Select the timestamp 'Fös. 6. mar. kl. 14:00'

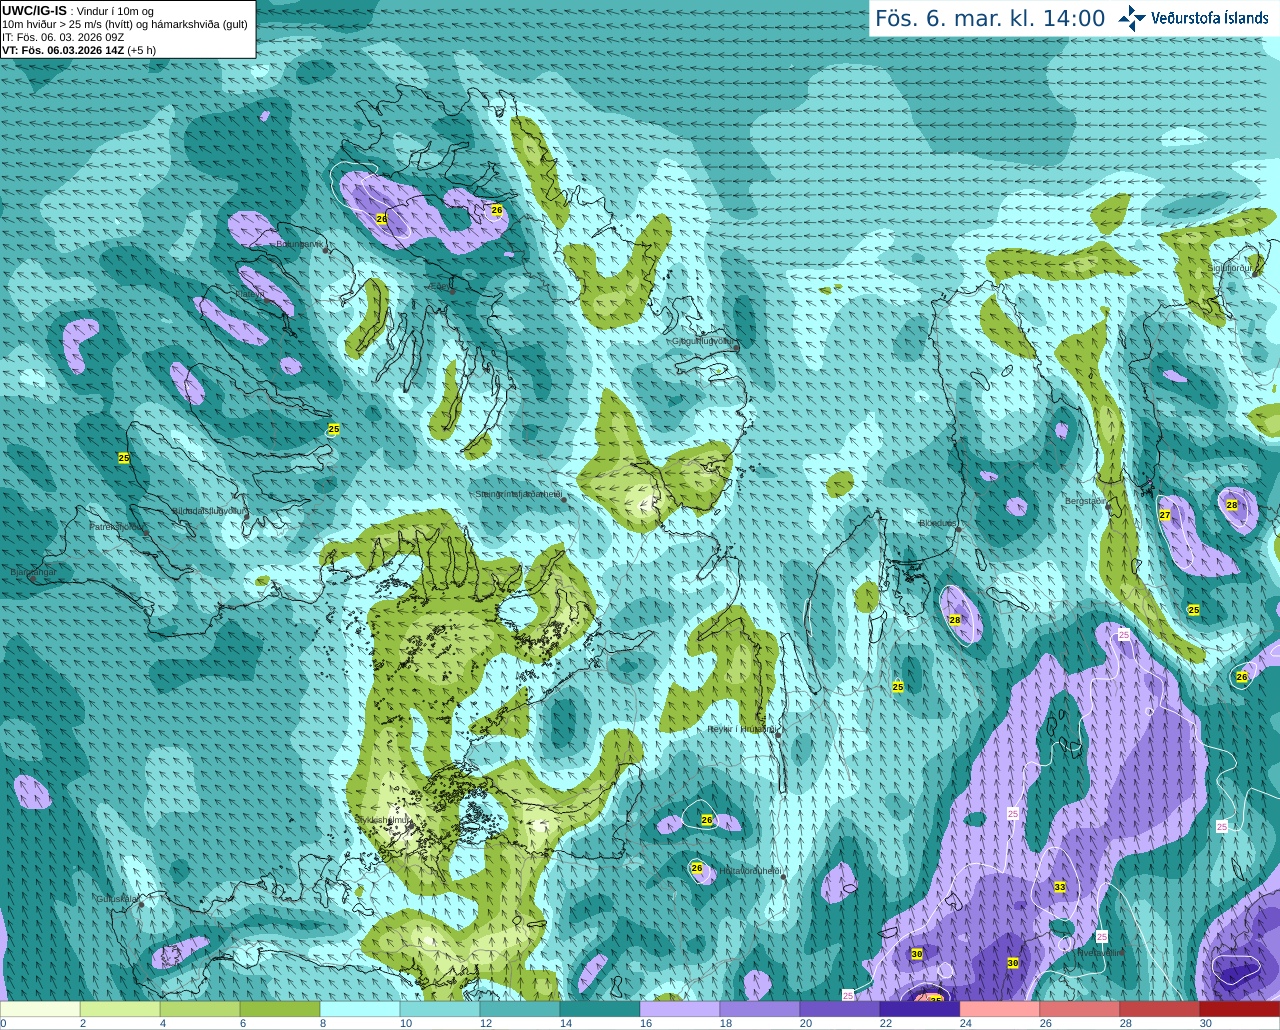(990, 18)
